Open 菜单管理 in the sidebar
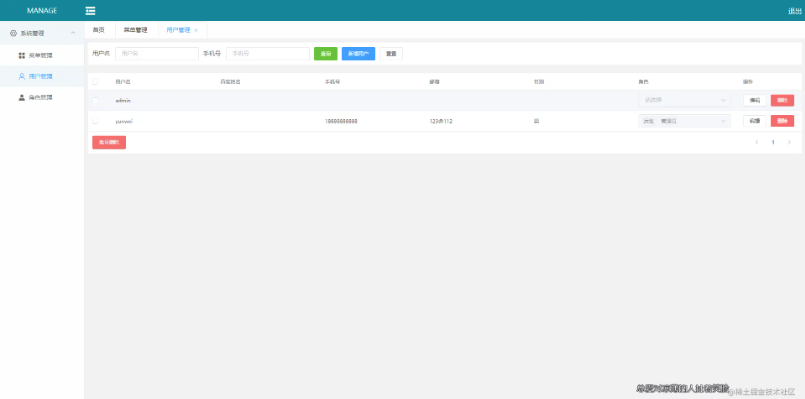This screenshot has height=399, width=805. point(42,55)
